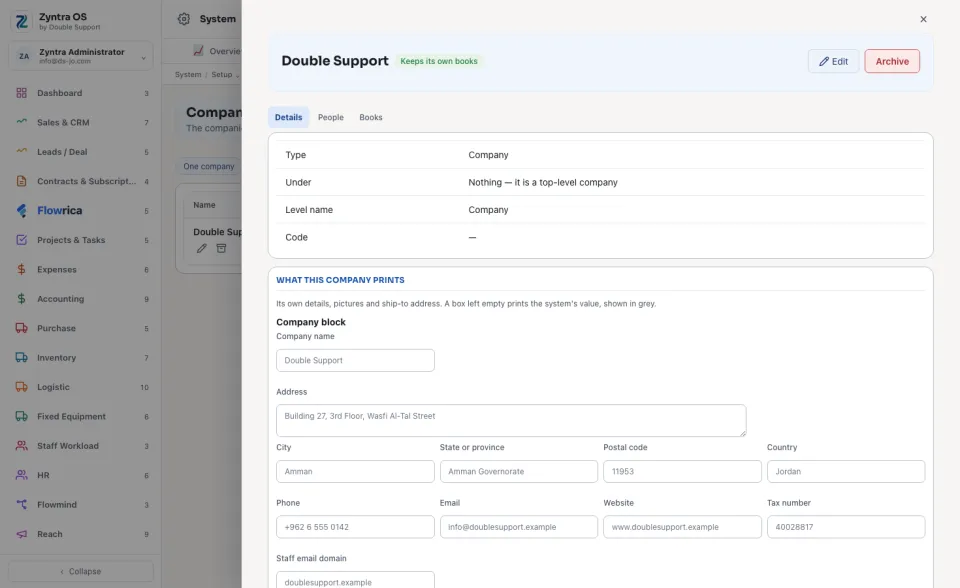Image resolution: width=960 pixels, height=588 pixels.
Task: Switch to the People tab
Action: coord(331,117)
